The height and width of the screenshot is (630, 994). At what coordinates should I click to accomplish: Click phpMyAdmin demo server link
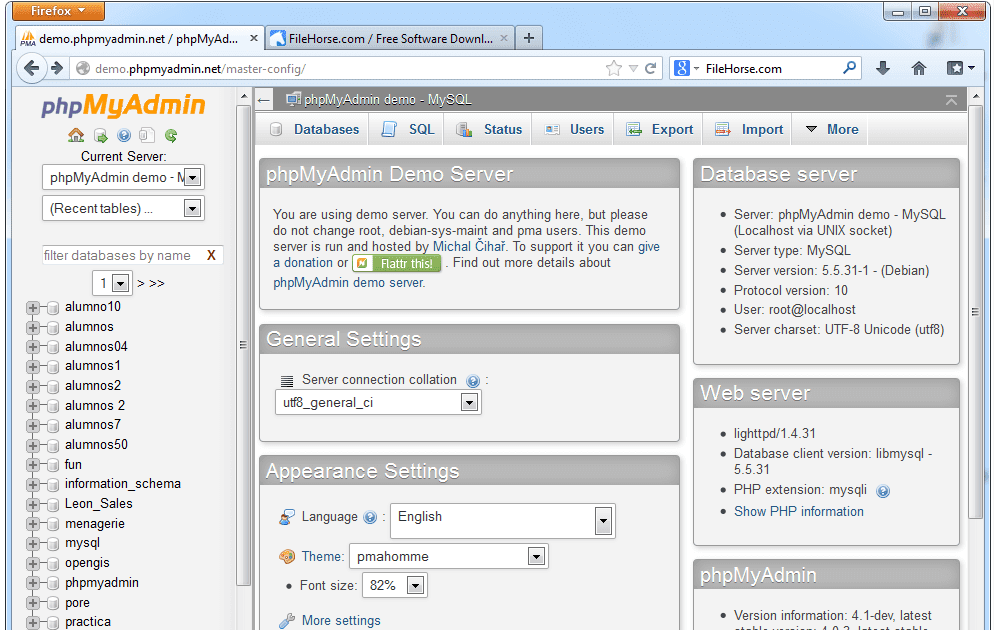pyautogui.click(x=348, y=283)
